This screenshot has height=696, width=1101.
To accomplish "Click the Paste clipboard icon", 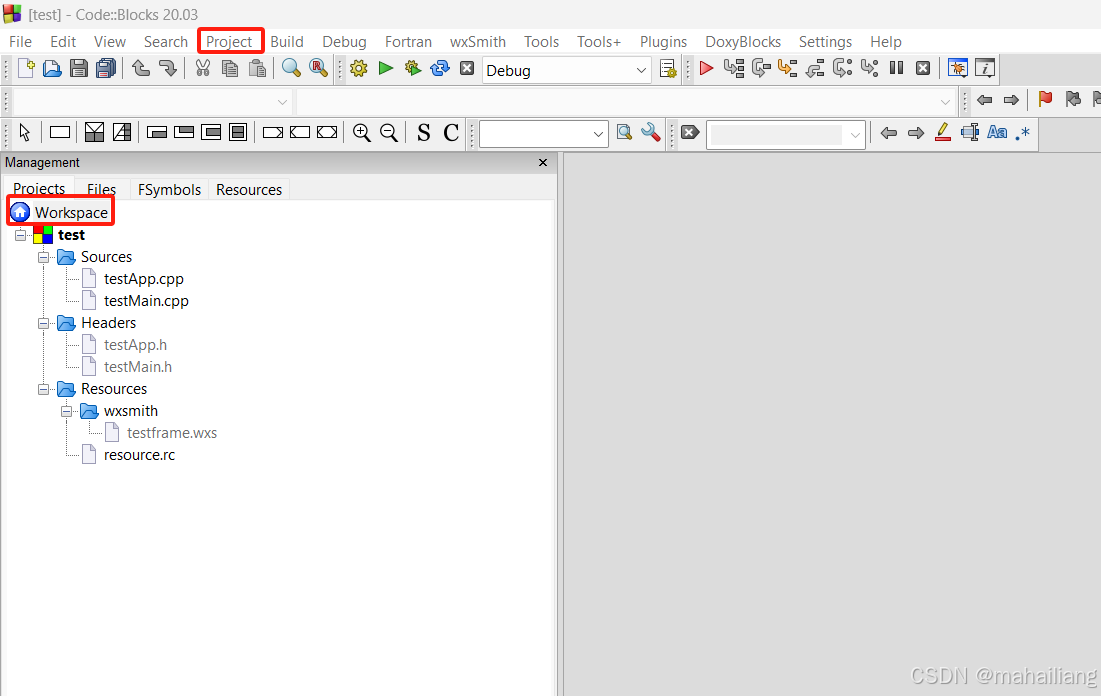I will pos(258,68).
